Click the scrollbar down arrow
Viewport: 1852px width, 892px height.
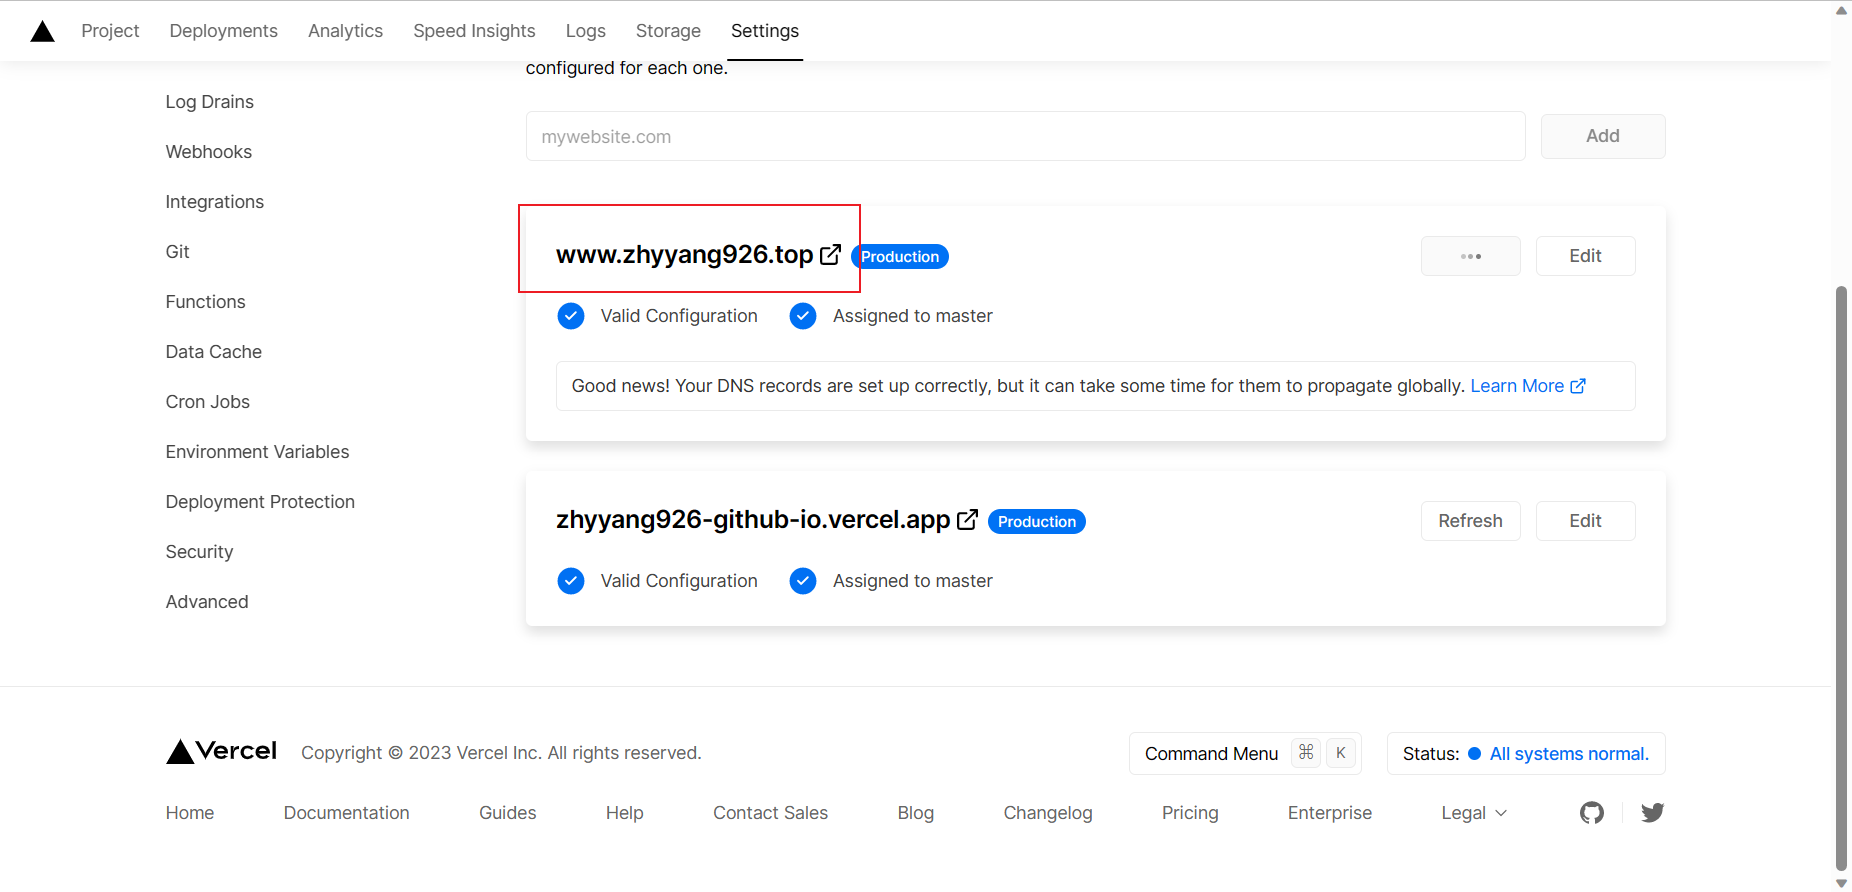[1841, 883]
